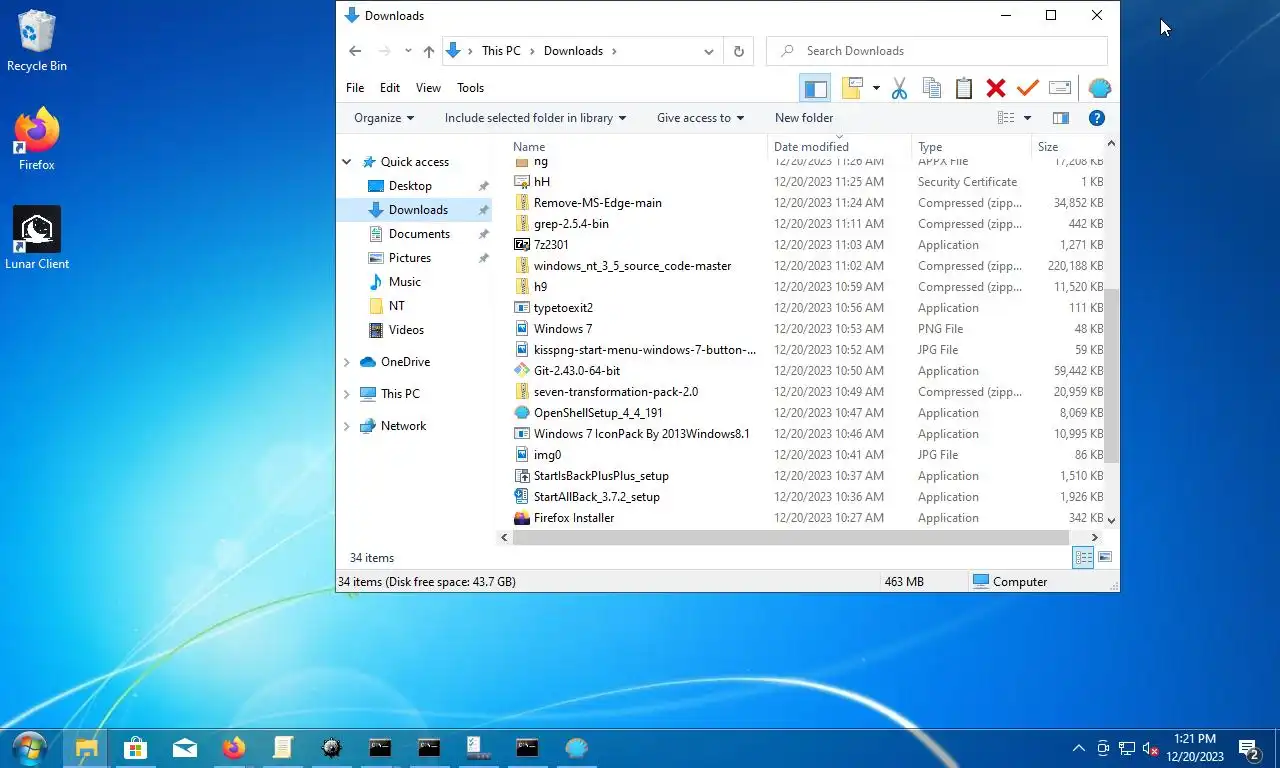Open the Organize dropdown
The image size is (1280, 768).
pos(384,118)
